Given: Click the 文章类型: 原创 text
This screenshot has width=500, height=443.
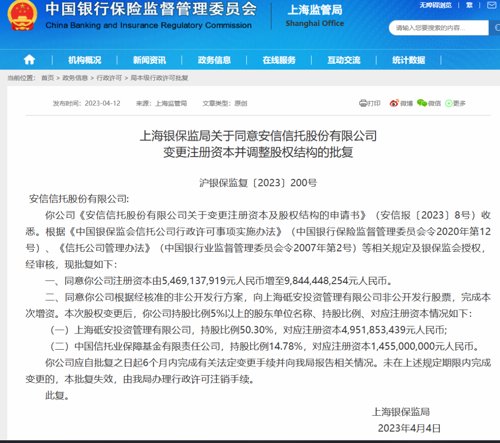Looking at the screenshot, I should click(225, 103).
